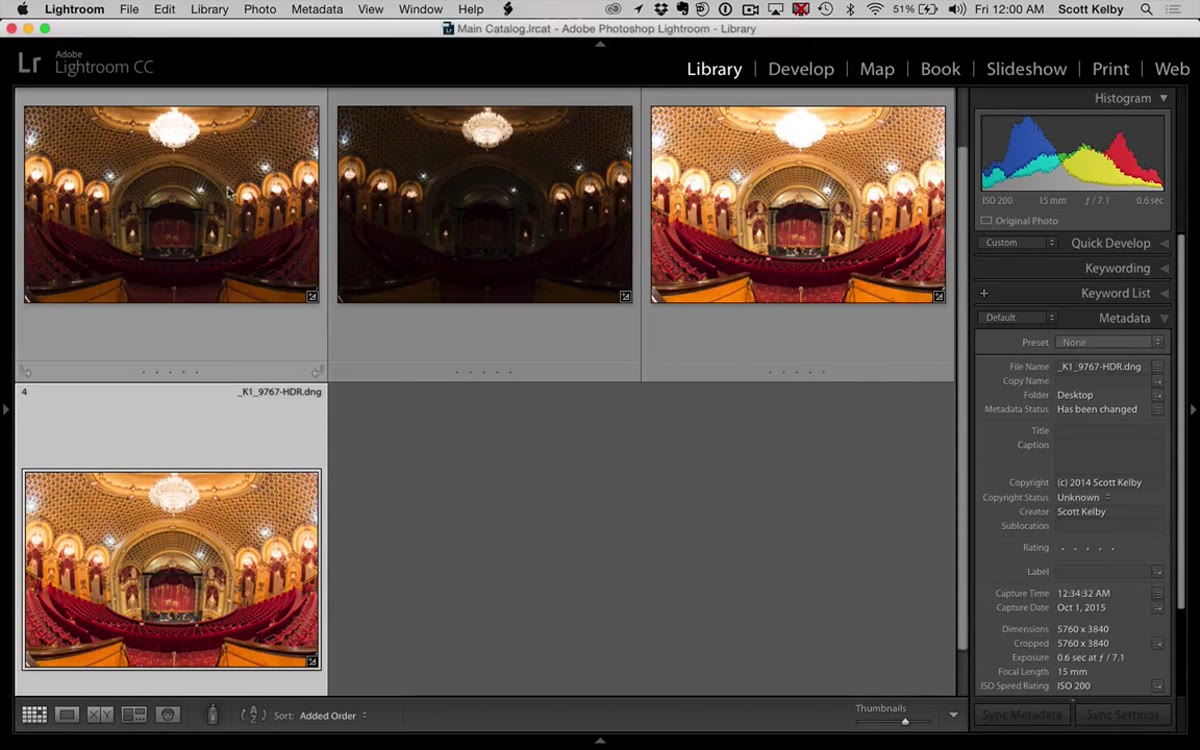Filter by Capture Date arrow icon

point(1157,608)
